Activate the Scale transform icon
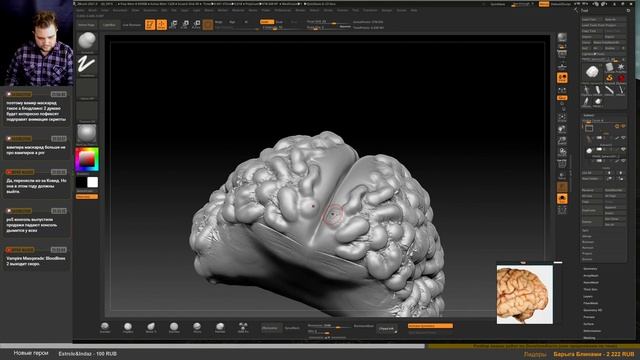The image size is (640, 360). click(184, 24)
